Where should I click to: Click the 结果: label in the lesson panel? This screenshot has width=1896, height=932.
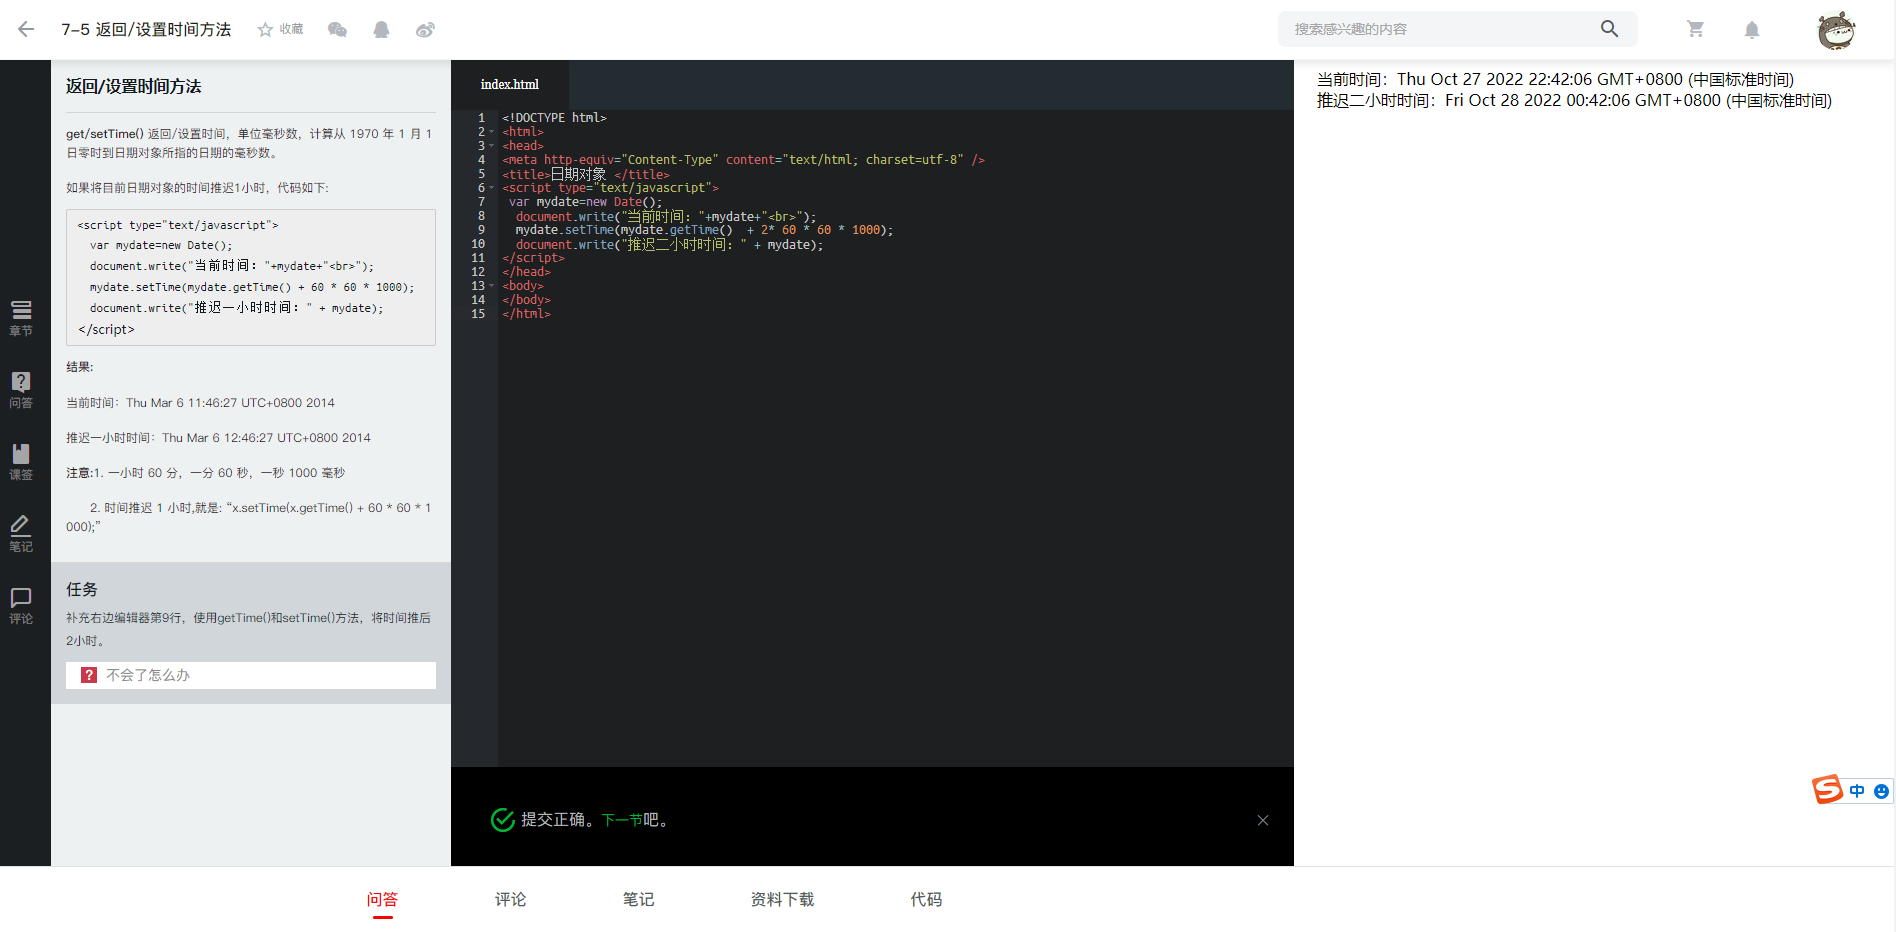(x=80, y=367)
